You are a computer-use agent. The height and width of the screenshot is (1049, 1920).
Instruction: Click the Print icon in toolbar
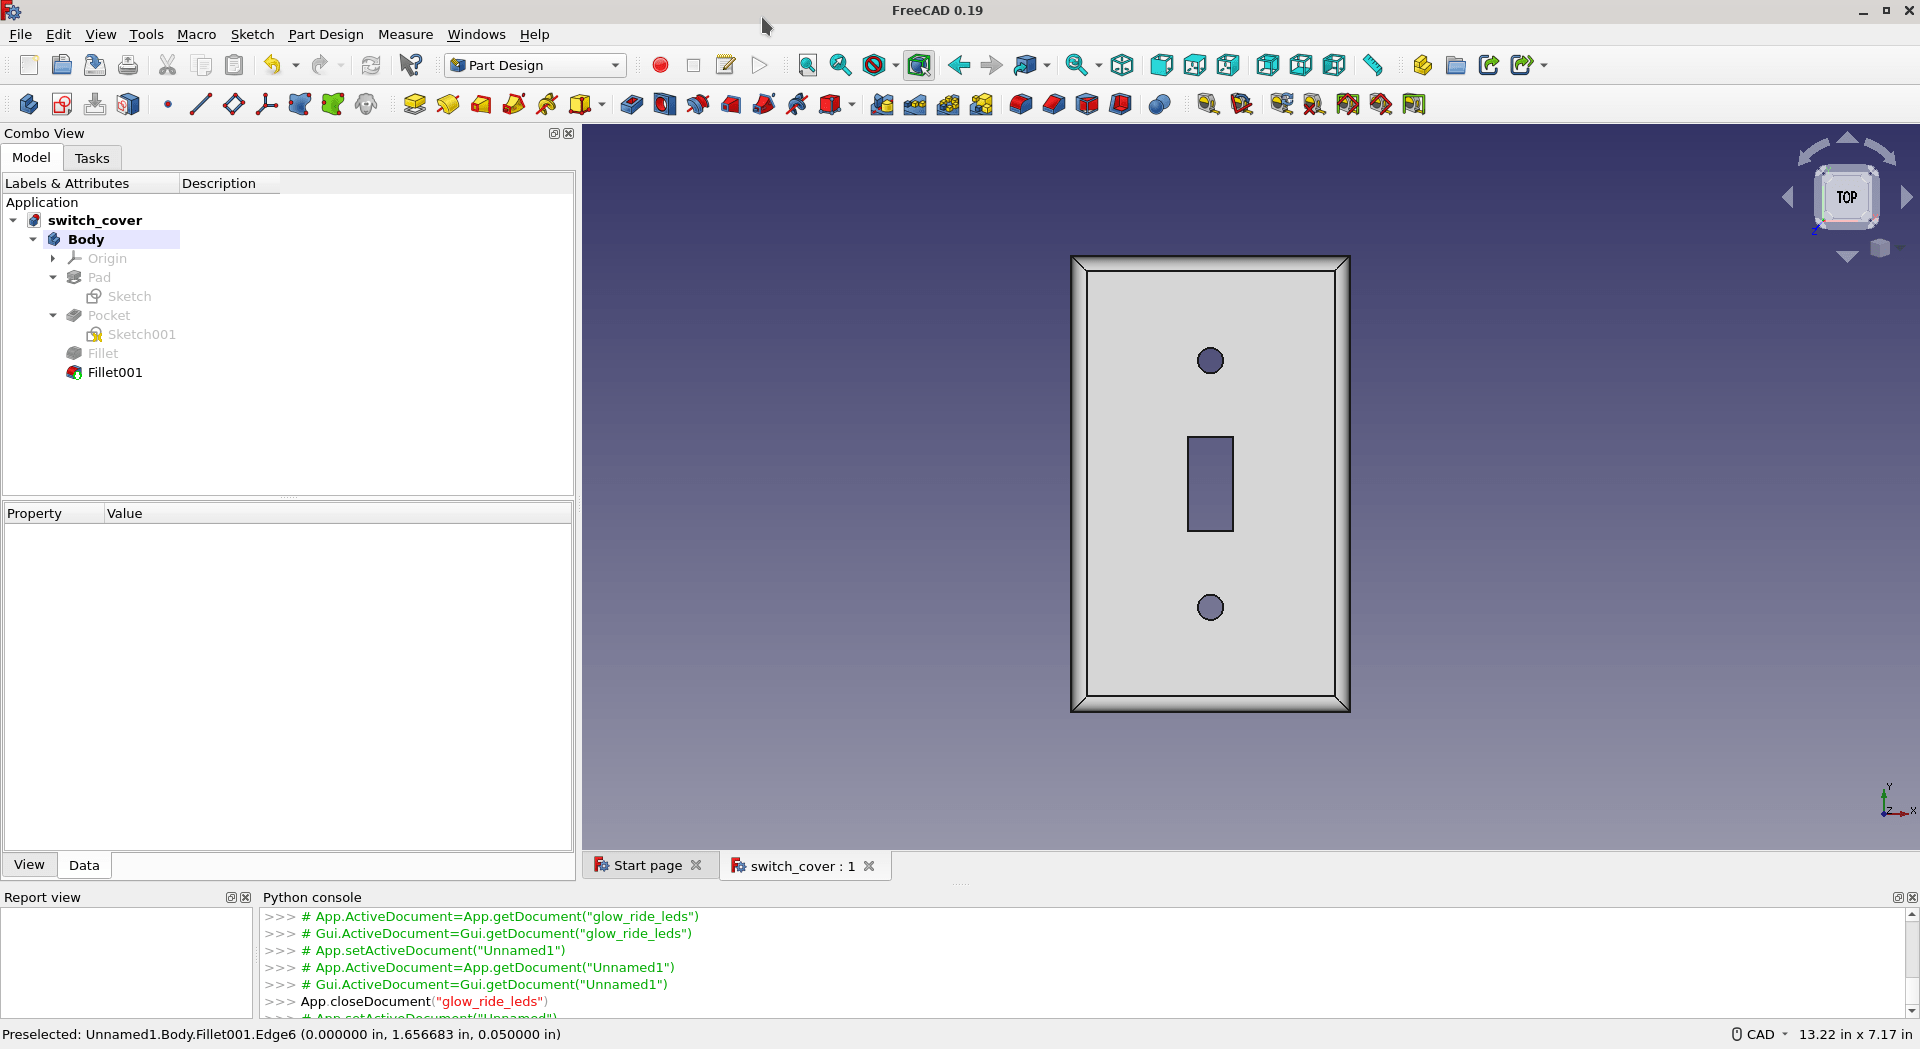[x=128, y=65]
